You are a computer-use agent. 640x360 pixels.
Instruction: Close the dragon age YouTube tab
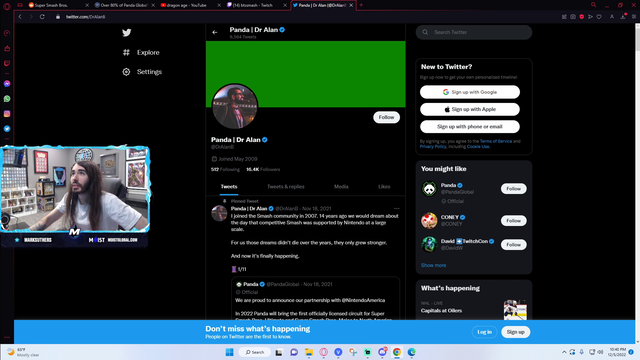[x=219, y=5]
